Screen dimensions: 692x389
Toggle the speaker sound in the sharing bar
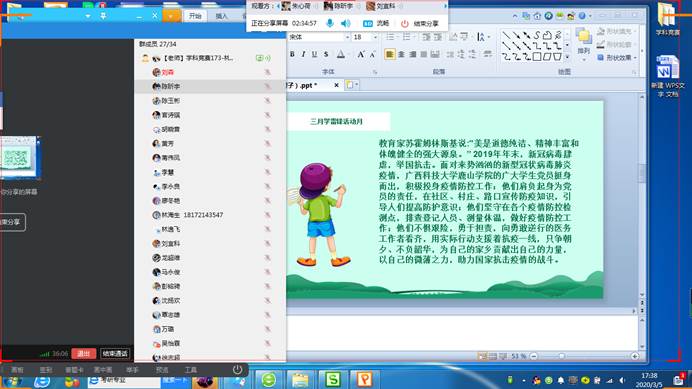pos(346,23)
